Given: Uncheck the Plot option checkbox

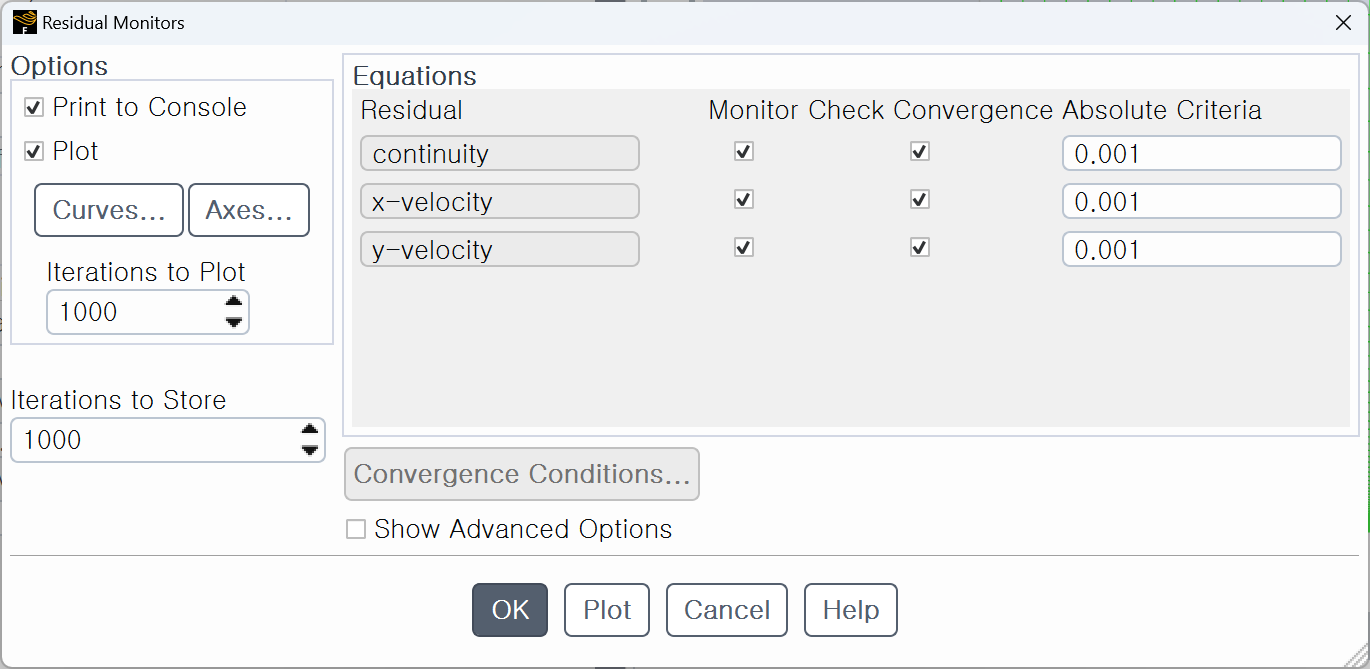Looking at the screenshot, I should coord(34,152).
